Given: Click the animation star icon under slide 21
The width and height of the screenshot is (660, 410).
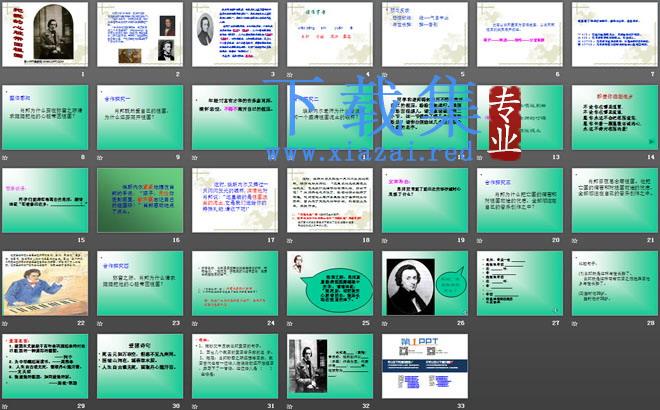Looking at the screenshot, I should click(574, 240).
